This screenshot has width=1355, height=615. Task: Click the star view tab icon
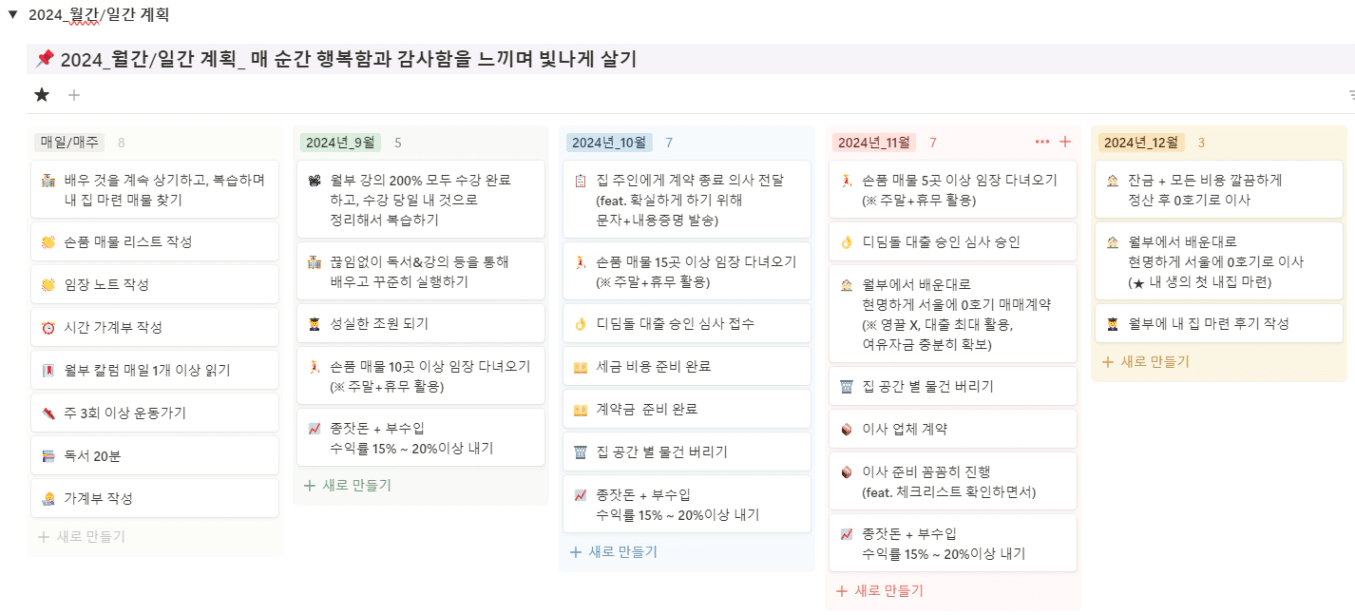point(41,95)
